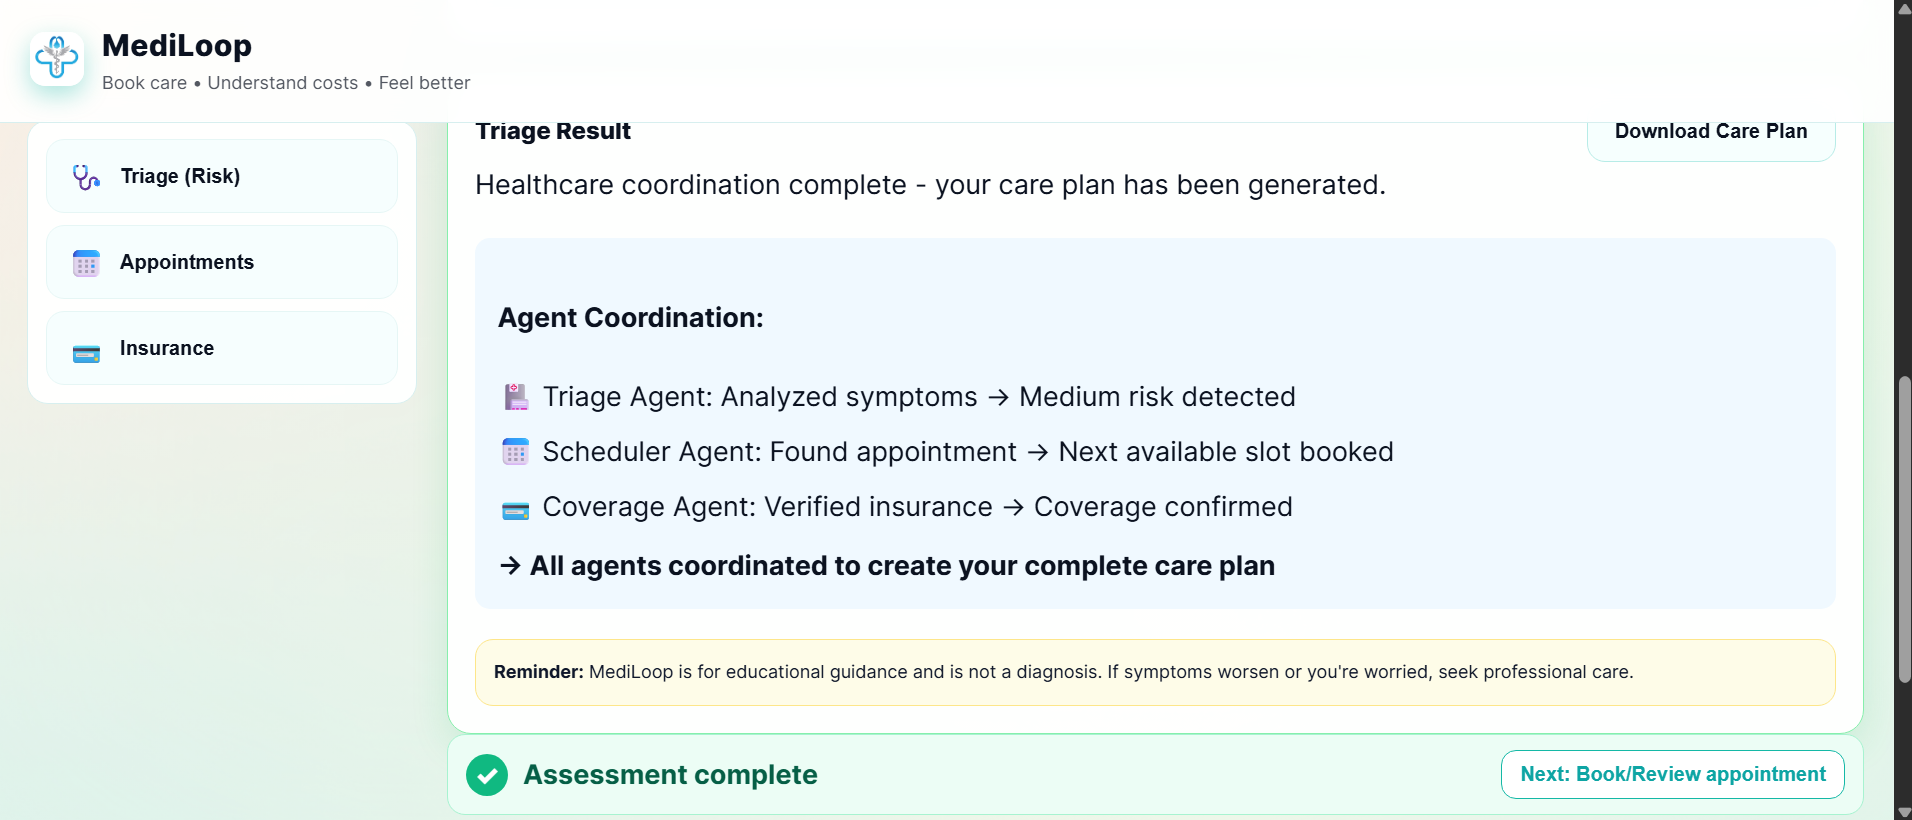
Task: Click the card icon beside Insurance
Action: [86, 353]
